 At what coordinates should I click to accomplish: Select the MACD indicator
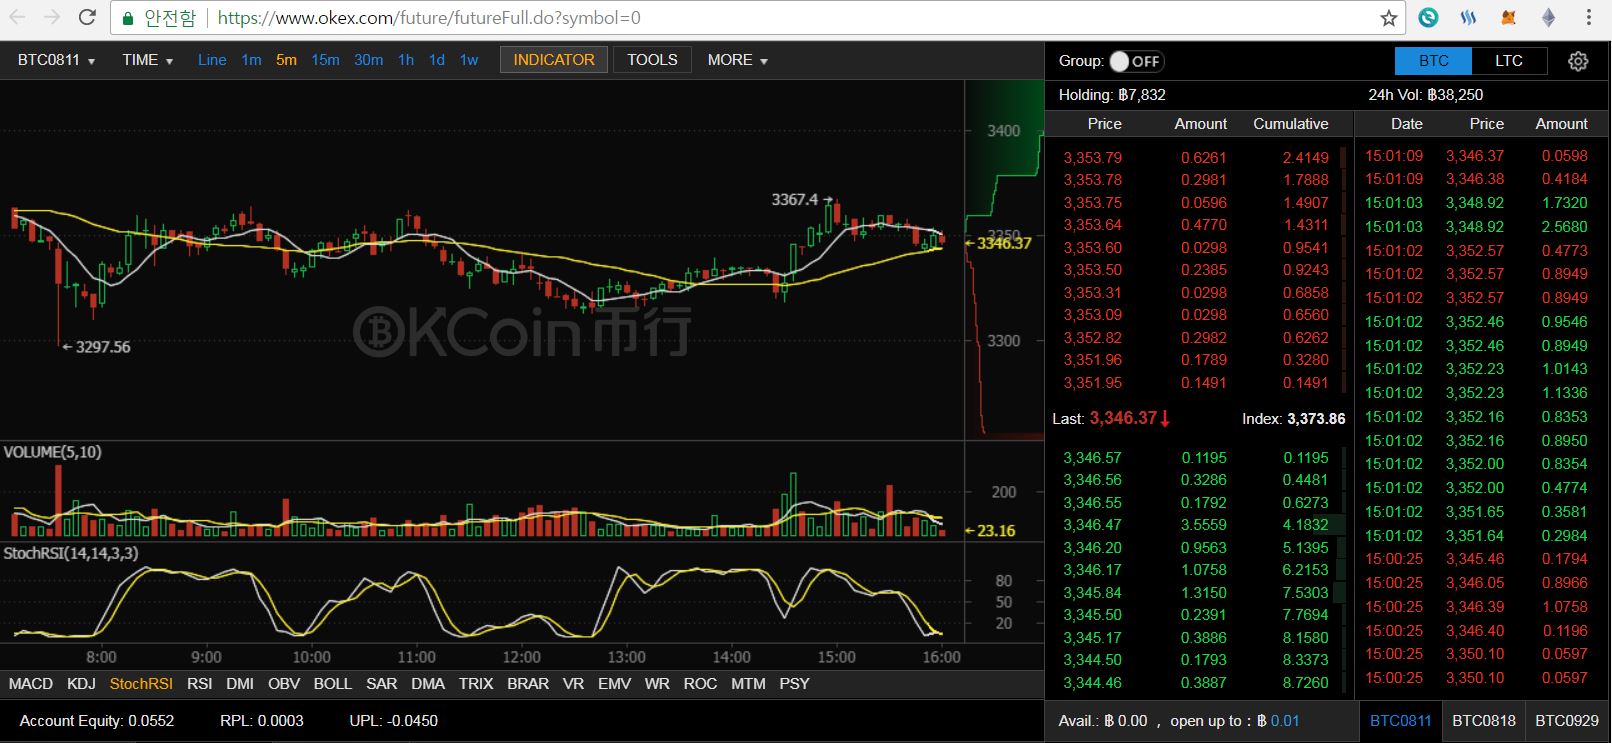click(31, 684)
